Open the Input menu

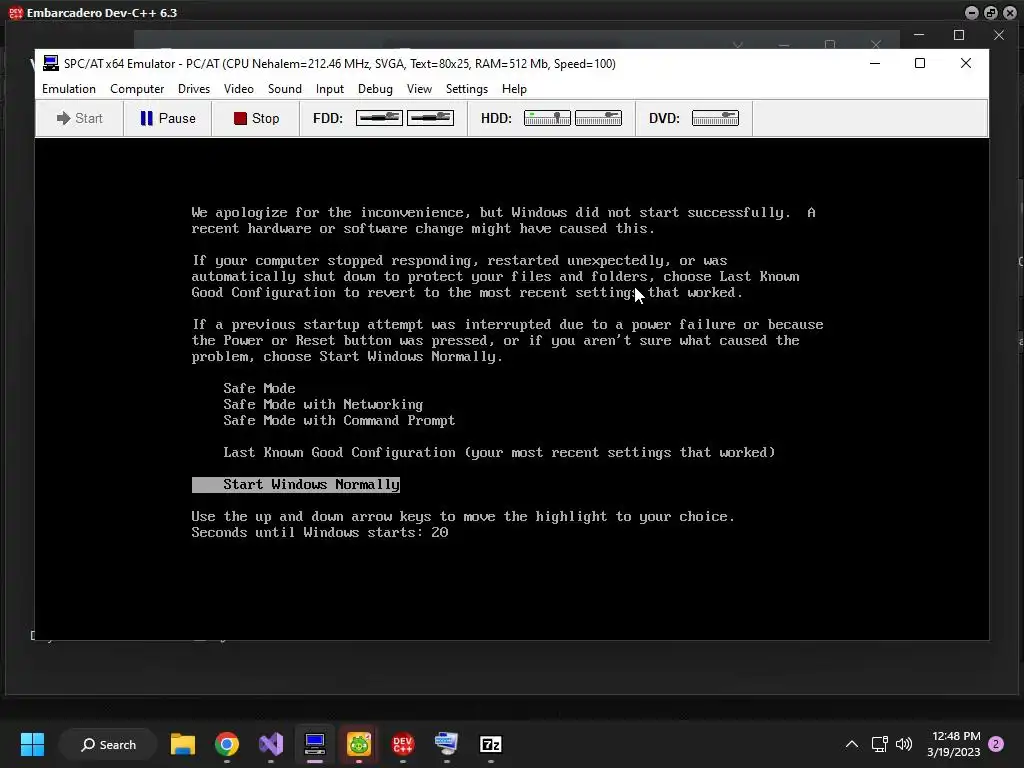[330, 89]
